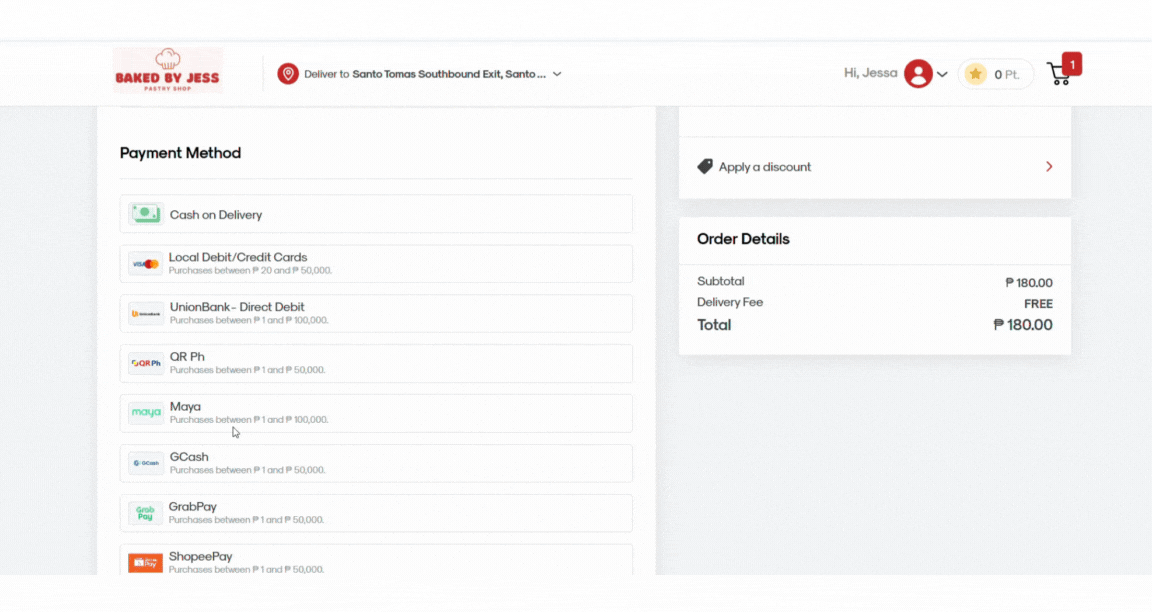The image size is (1152, 612).
Task: Click the UnionBank logo icon
Action: (145, 314)
